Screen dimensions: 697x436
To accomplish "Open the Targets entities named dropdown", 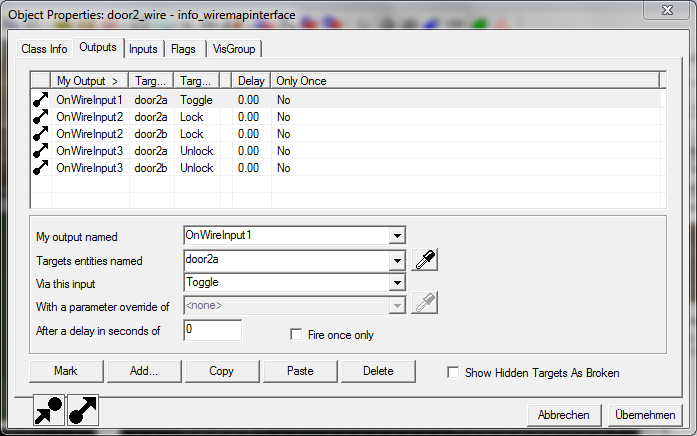I will (397, 261).
